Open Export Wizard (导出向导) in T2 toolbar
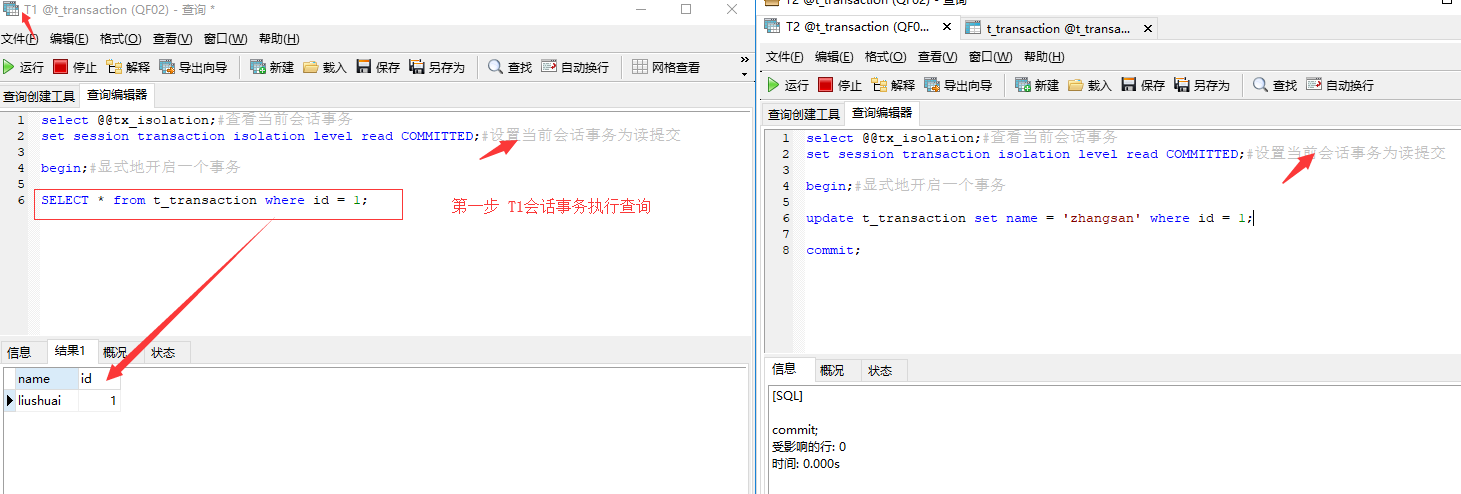 958,85
